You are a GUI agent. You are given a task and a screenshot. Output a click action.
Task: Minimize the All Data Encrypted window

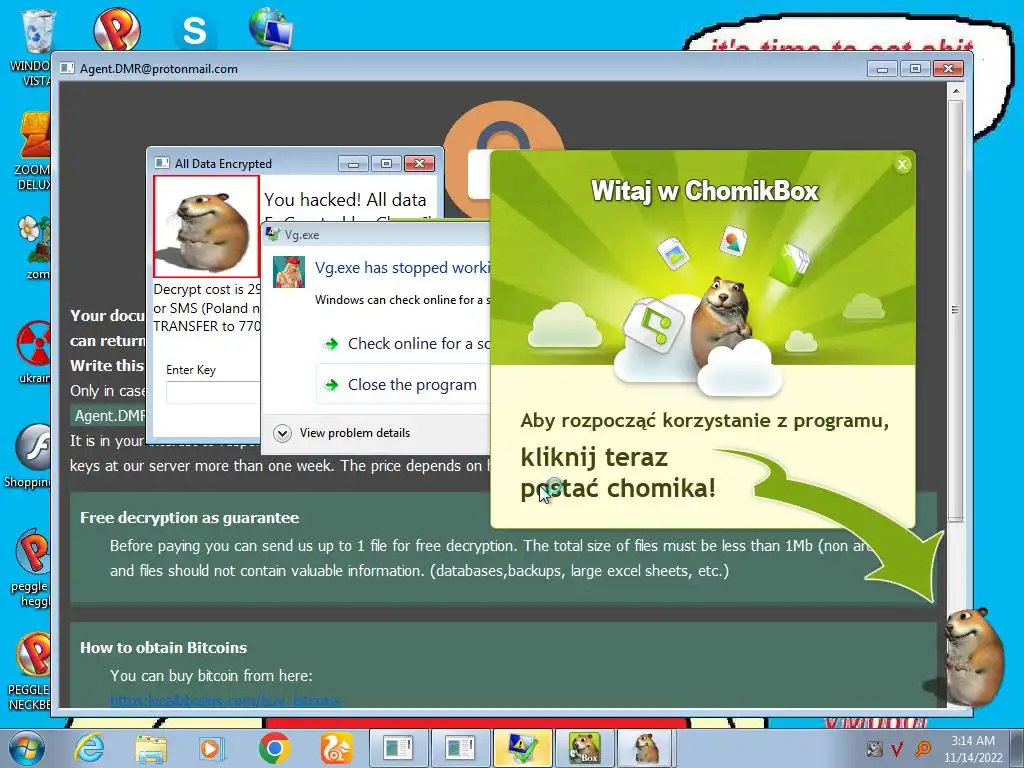(x=353, y=163)
